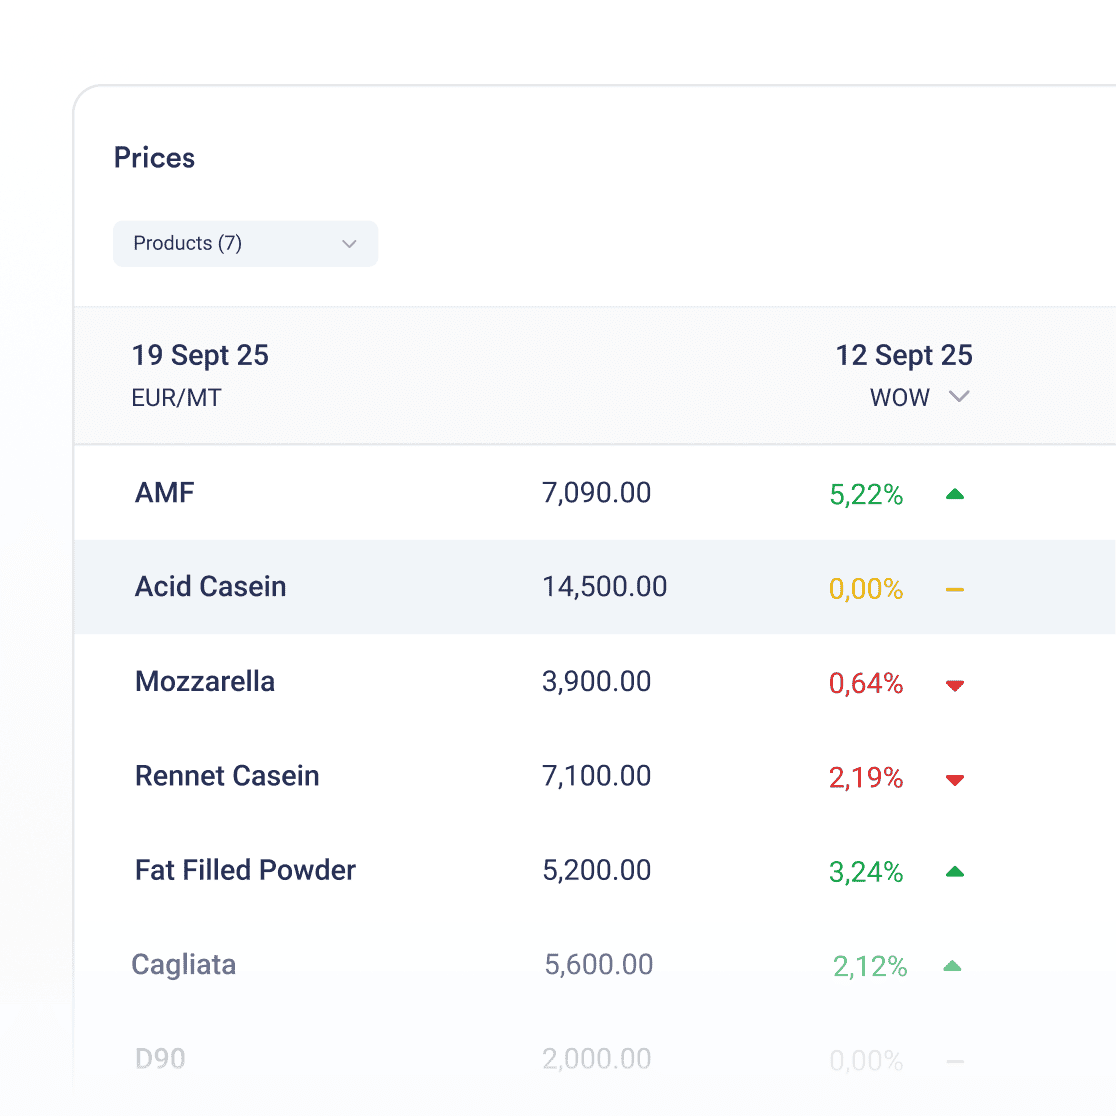Select the Rennet Casein product name
1116x1116 pixels.
227,776
